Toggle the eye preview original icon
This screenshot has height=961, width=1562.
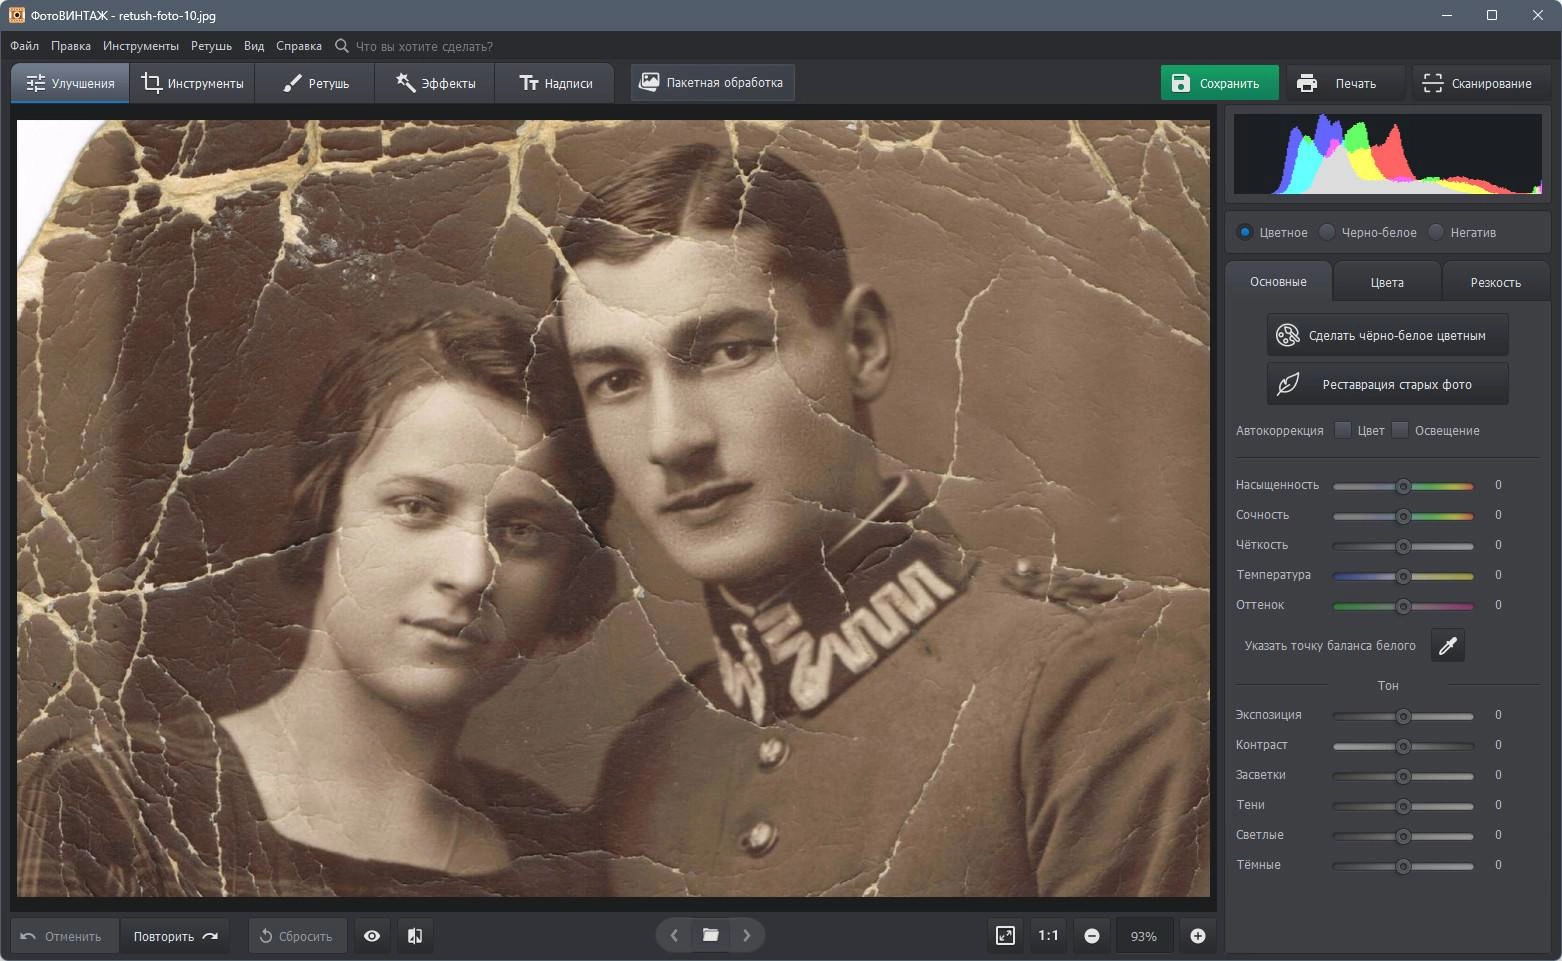372,936
